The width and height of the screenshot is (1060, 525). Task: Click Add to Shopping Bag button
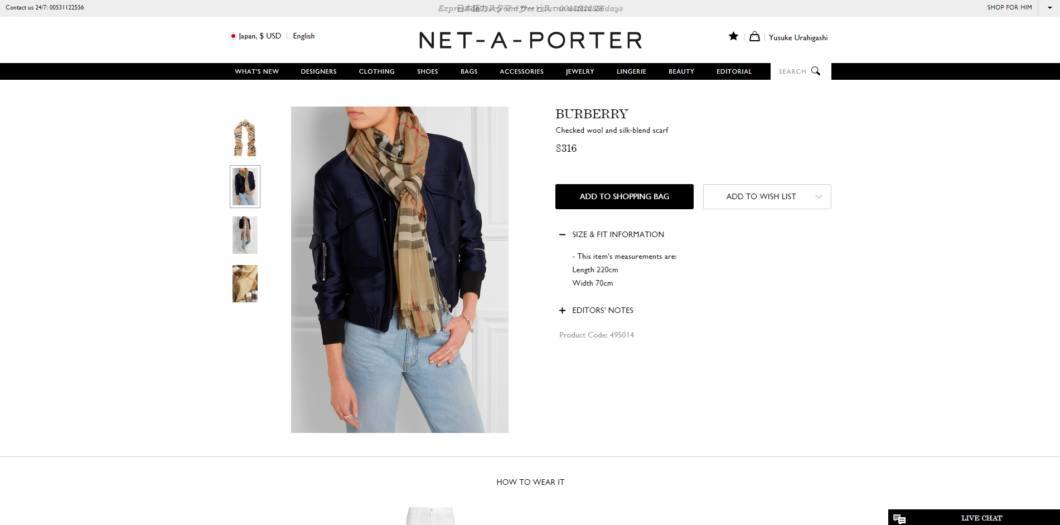coord(624,197)
